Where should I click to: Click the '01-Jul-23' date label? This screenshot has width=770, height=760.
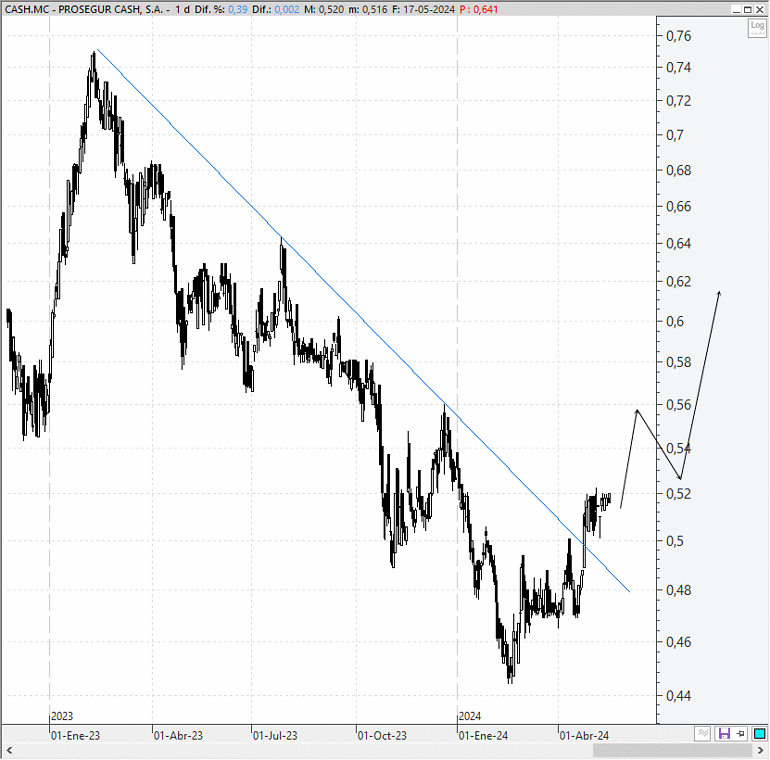[275, 735]
